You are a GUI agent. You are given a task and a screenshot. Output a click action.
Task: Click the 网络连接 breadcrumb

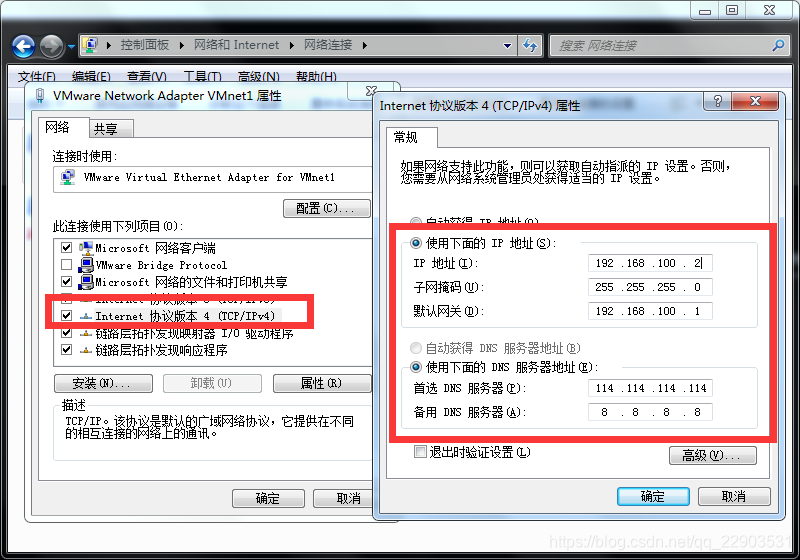[x=328, y=45]
